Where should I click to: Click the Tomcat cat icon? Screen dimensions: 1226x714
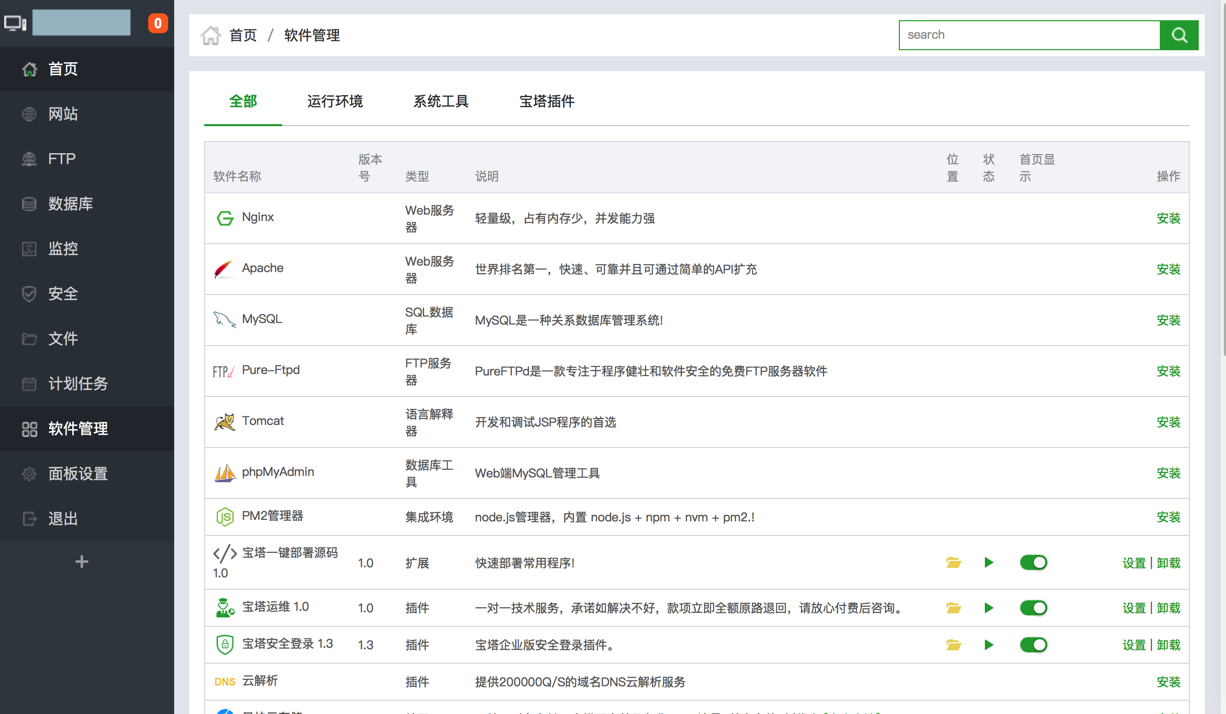click(224, 422)
